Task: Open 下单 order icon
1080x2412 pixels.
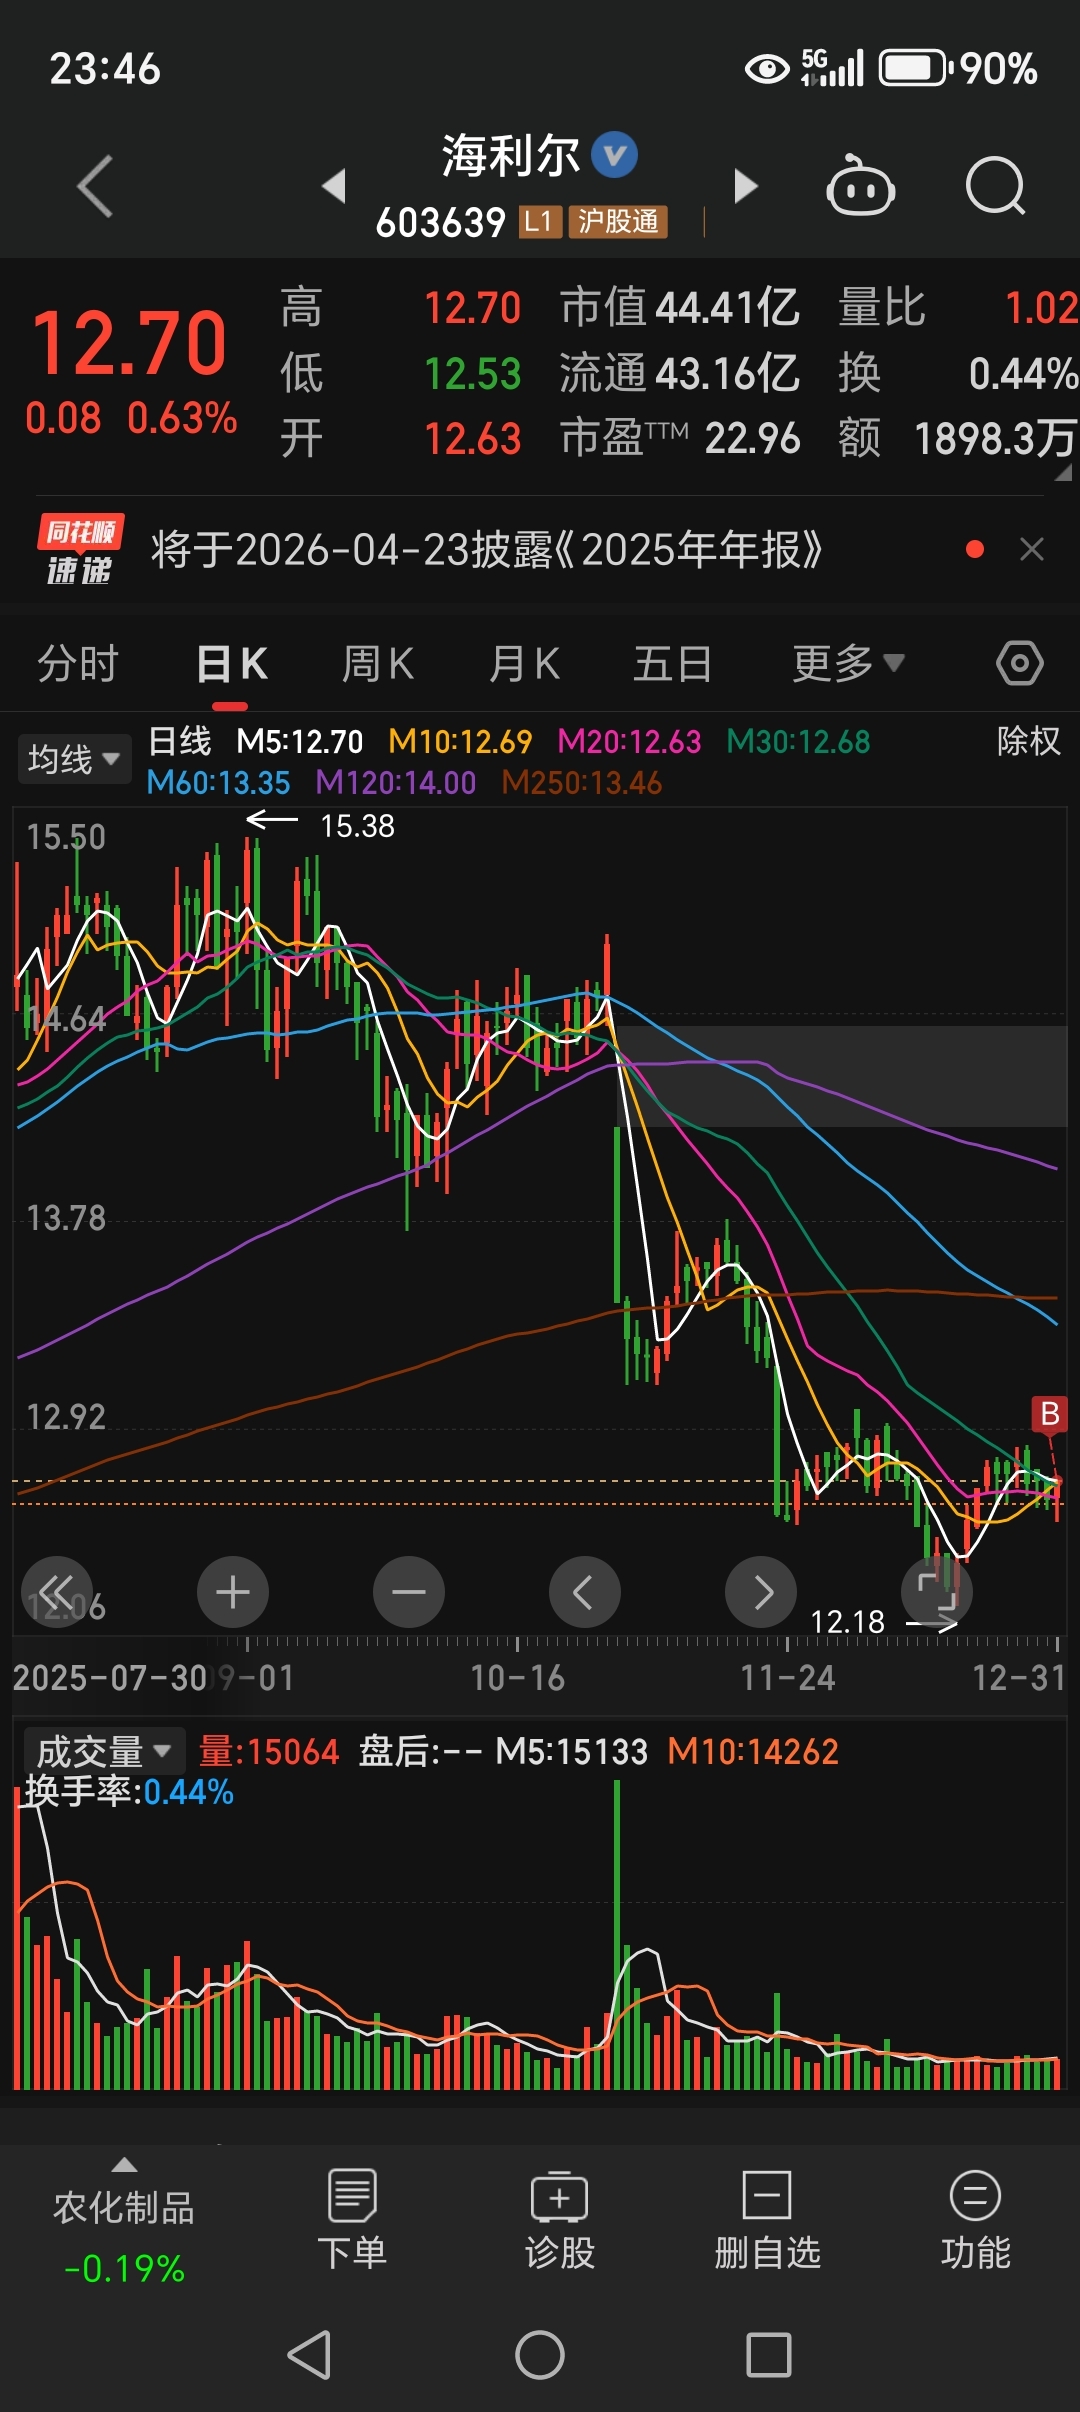Action: pos(352,2221)
